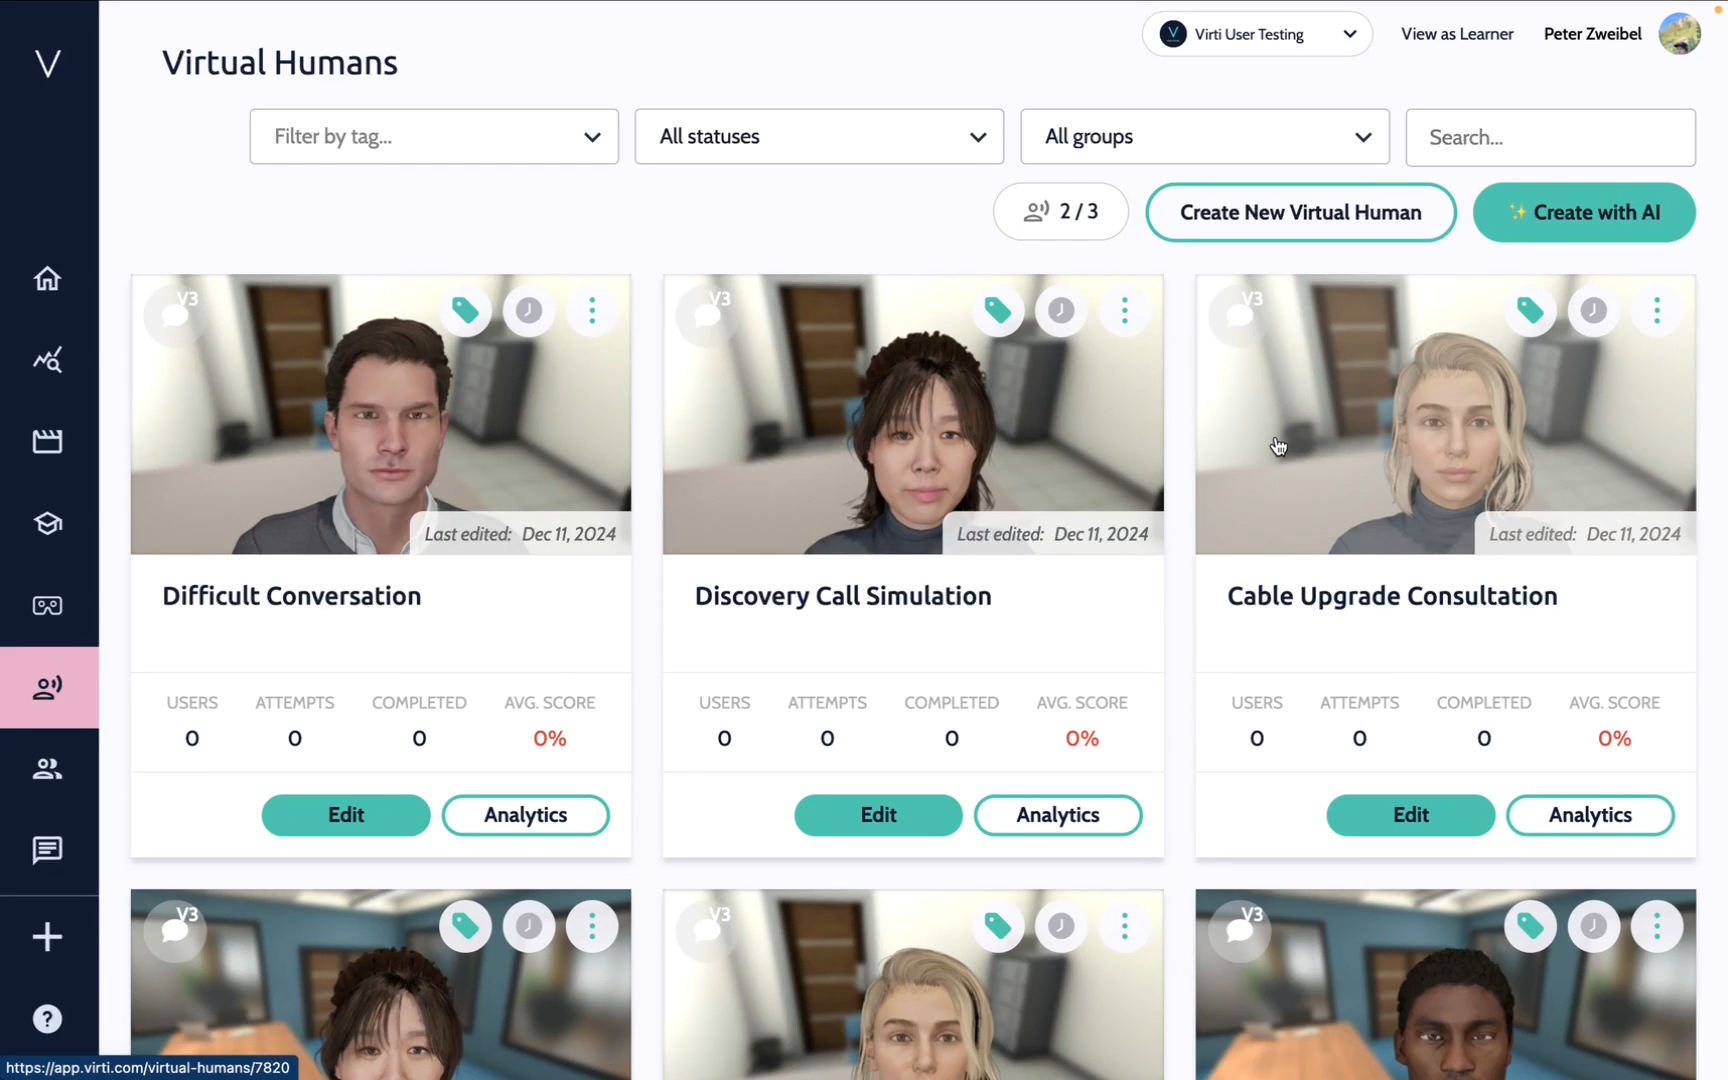The image size is (1728, 1080).
Task: Open the All groups dropdown
Action: coord(1205,137)
